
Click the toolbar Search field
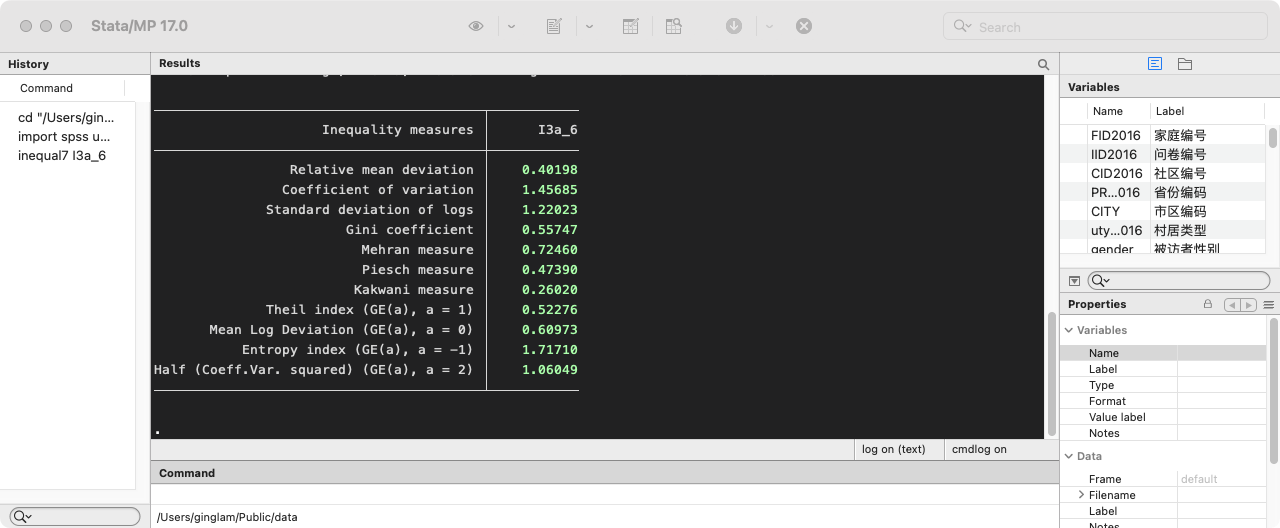point(1105,27)
